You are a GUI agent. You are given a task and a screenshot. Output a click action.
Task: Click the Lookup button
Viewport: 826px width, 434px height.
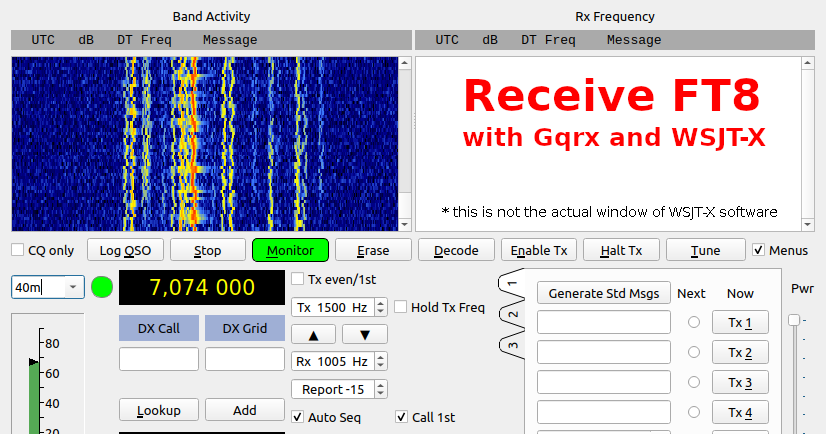[159, 410]
